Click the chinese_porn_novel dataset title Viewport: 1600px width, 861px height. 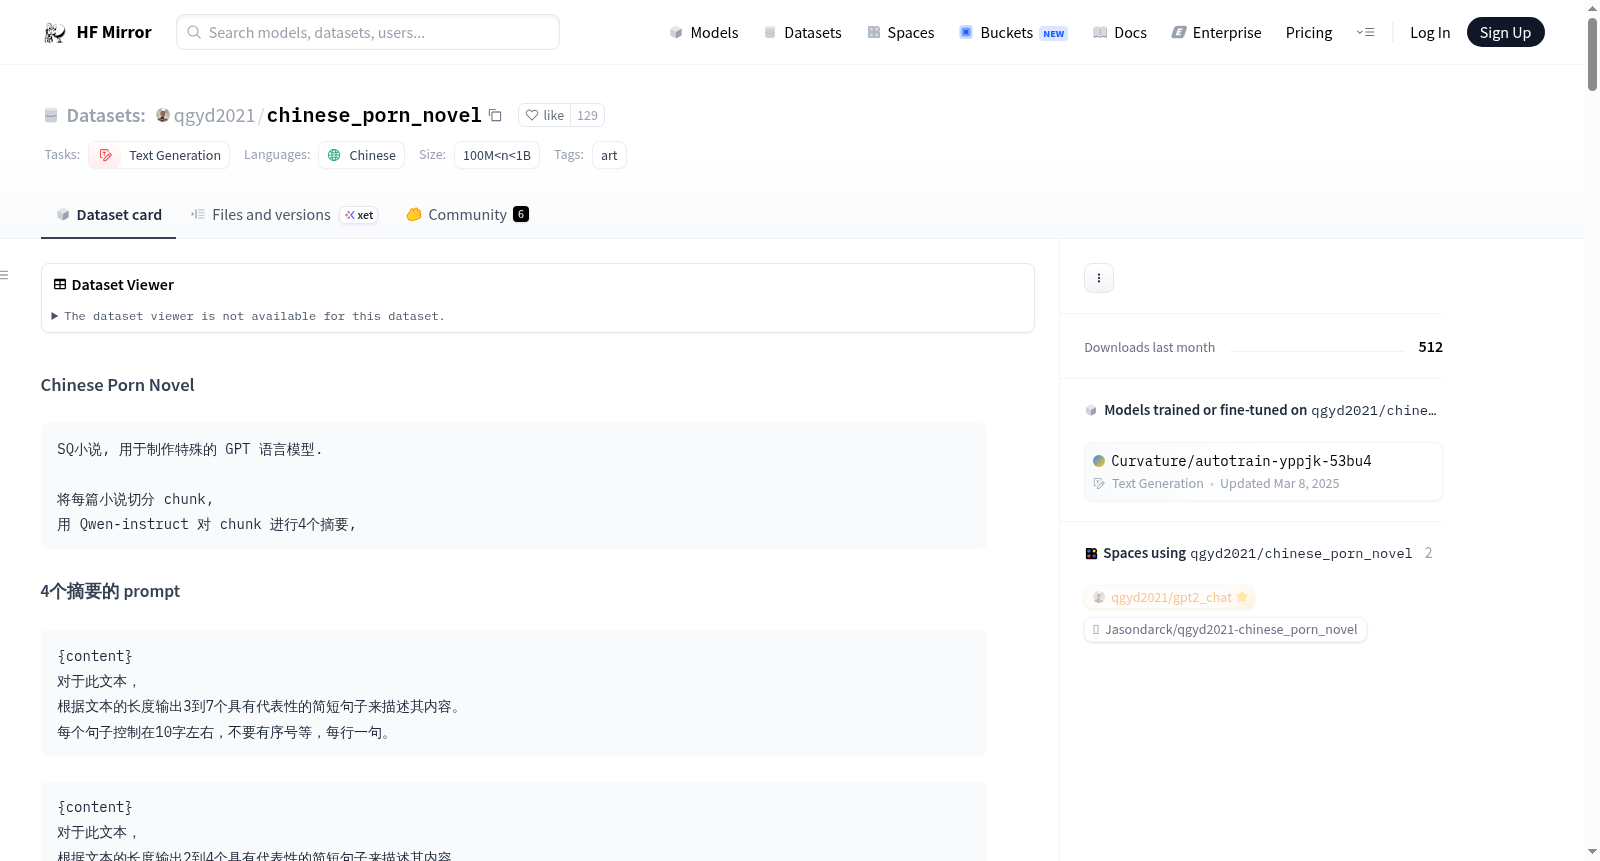click(x=374, y=115)
